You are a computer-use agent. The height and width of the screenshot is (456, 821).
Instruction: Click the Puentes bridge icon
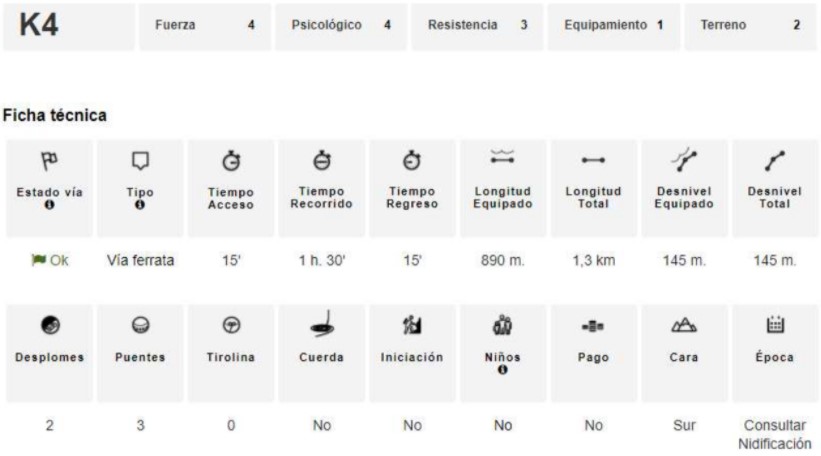point(140,325)
